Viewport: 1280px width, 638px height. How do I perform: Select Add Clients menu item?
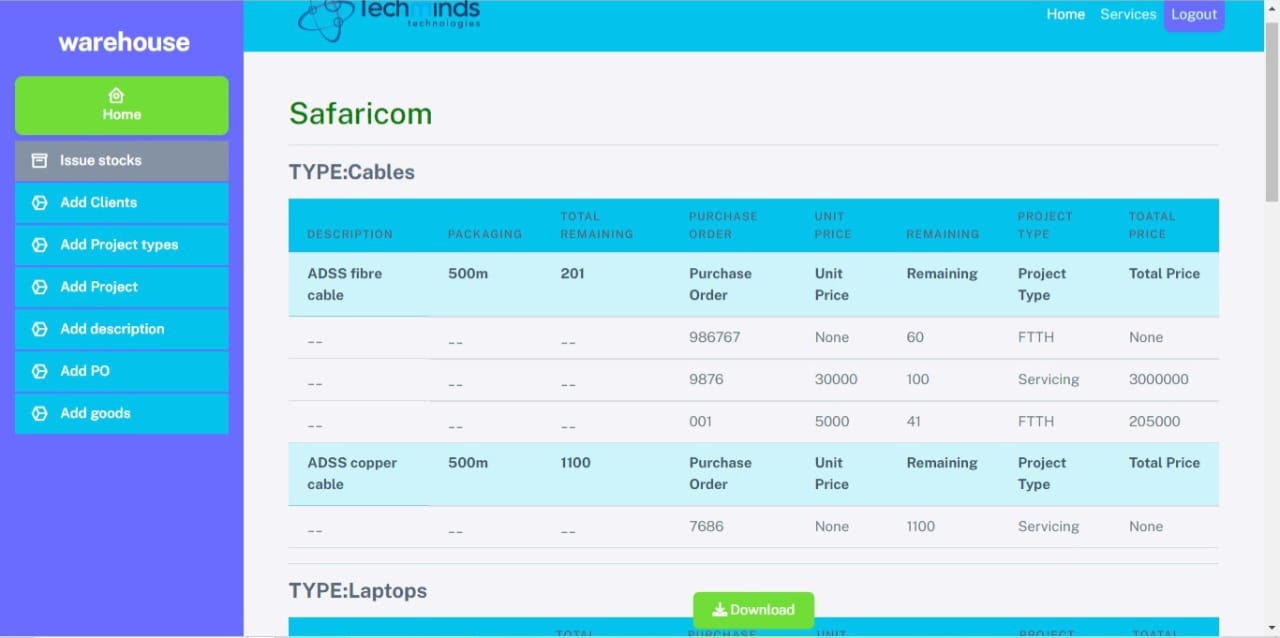click(x=122, y=202)
